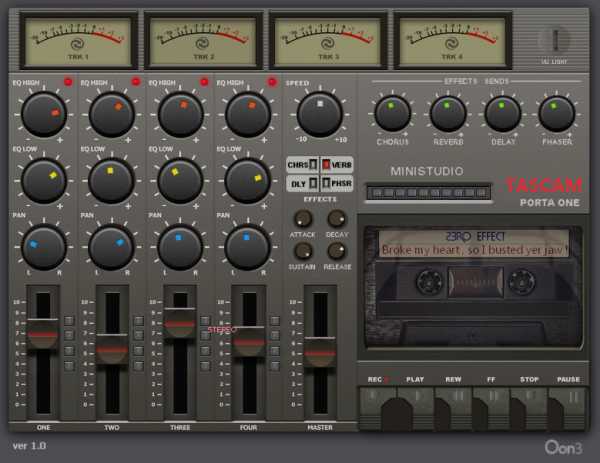
Task: Click the bottom button beside fader FOUR
Action: click(274, 366)
